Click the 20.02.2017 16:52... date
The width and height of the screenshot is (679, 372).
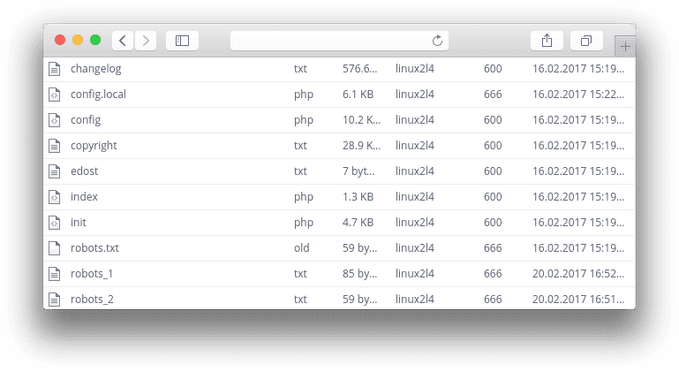(578, 273)
